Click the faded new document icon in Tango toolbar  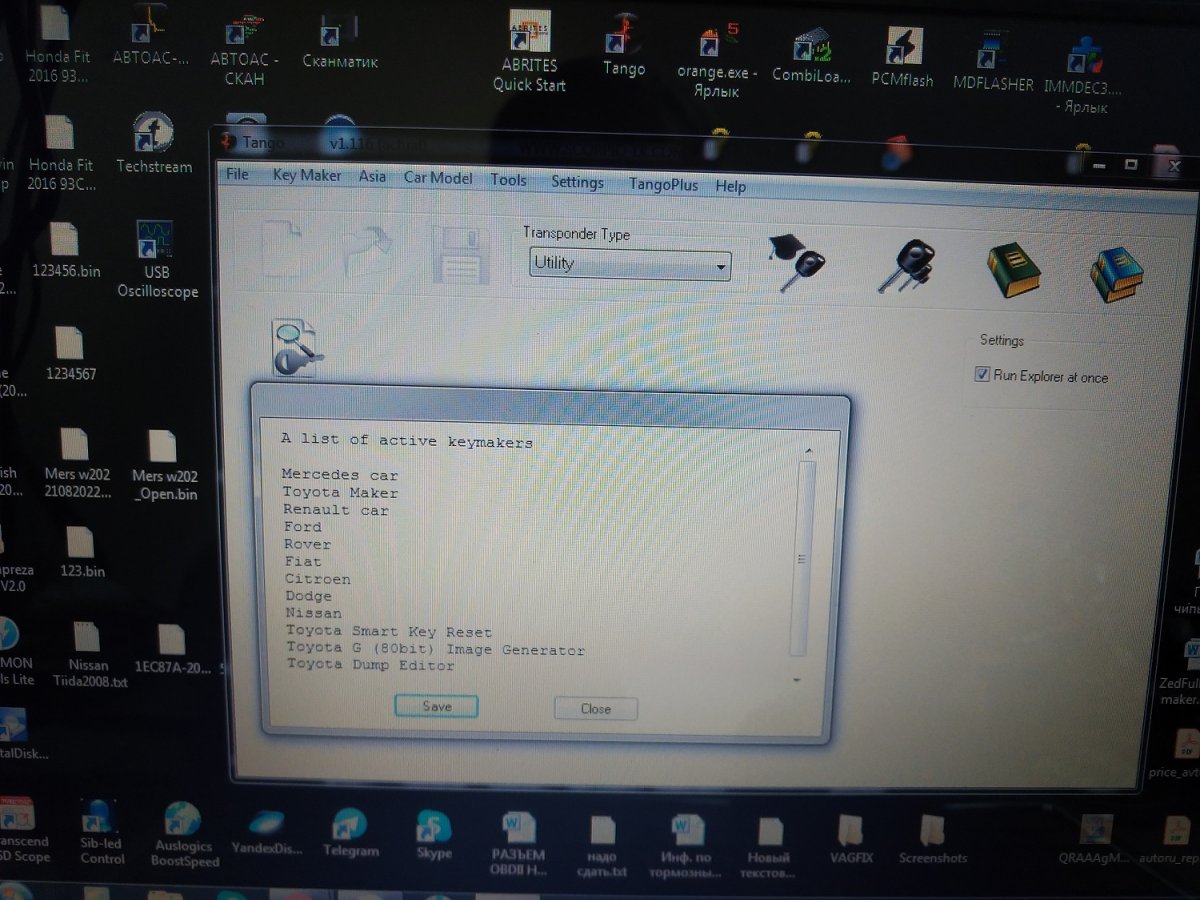click(x=281, y=248)
